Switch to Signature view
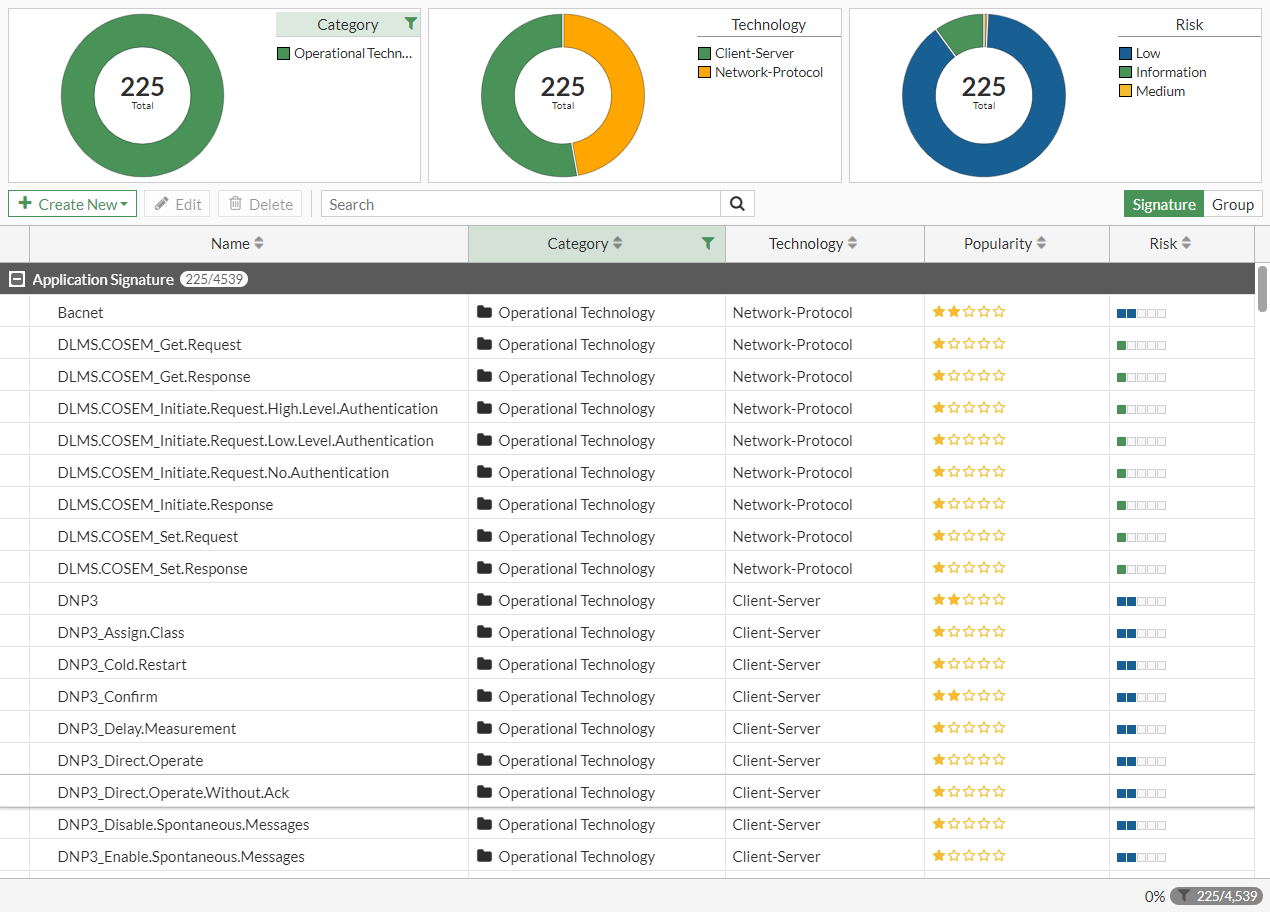Image resolution: width=1270 pixels, height=912 pixels. [x=1163, y=204]
